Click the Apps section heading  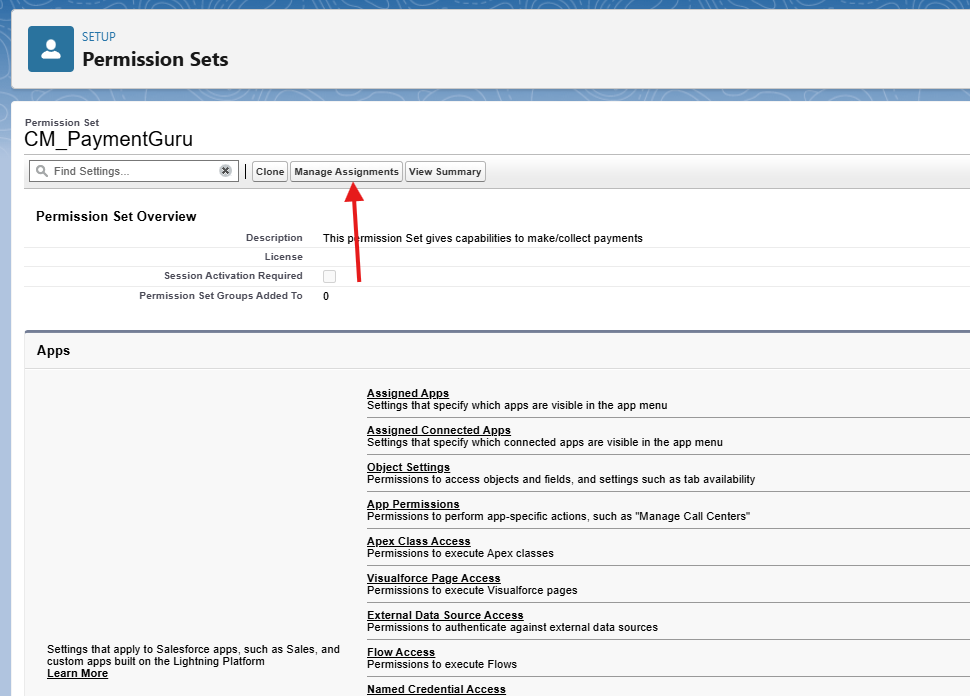[x=53, y=350]
